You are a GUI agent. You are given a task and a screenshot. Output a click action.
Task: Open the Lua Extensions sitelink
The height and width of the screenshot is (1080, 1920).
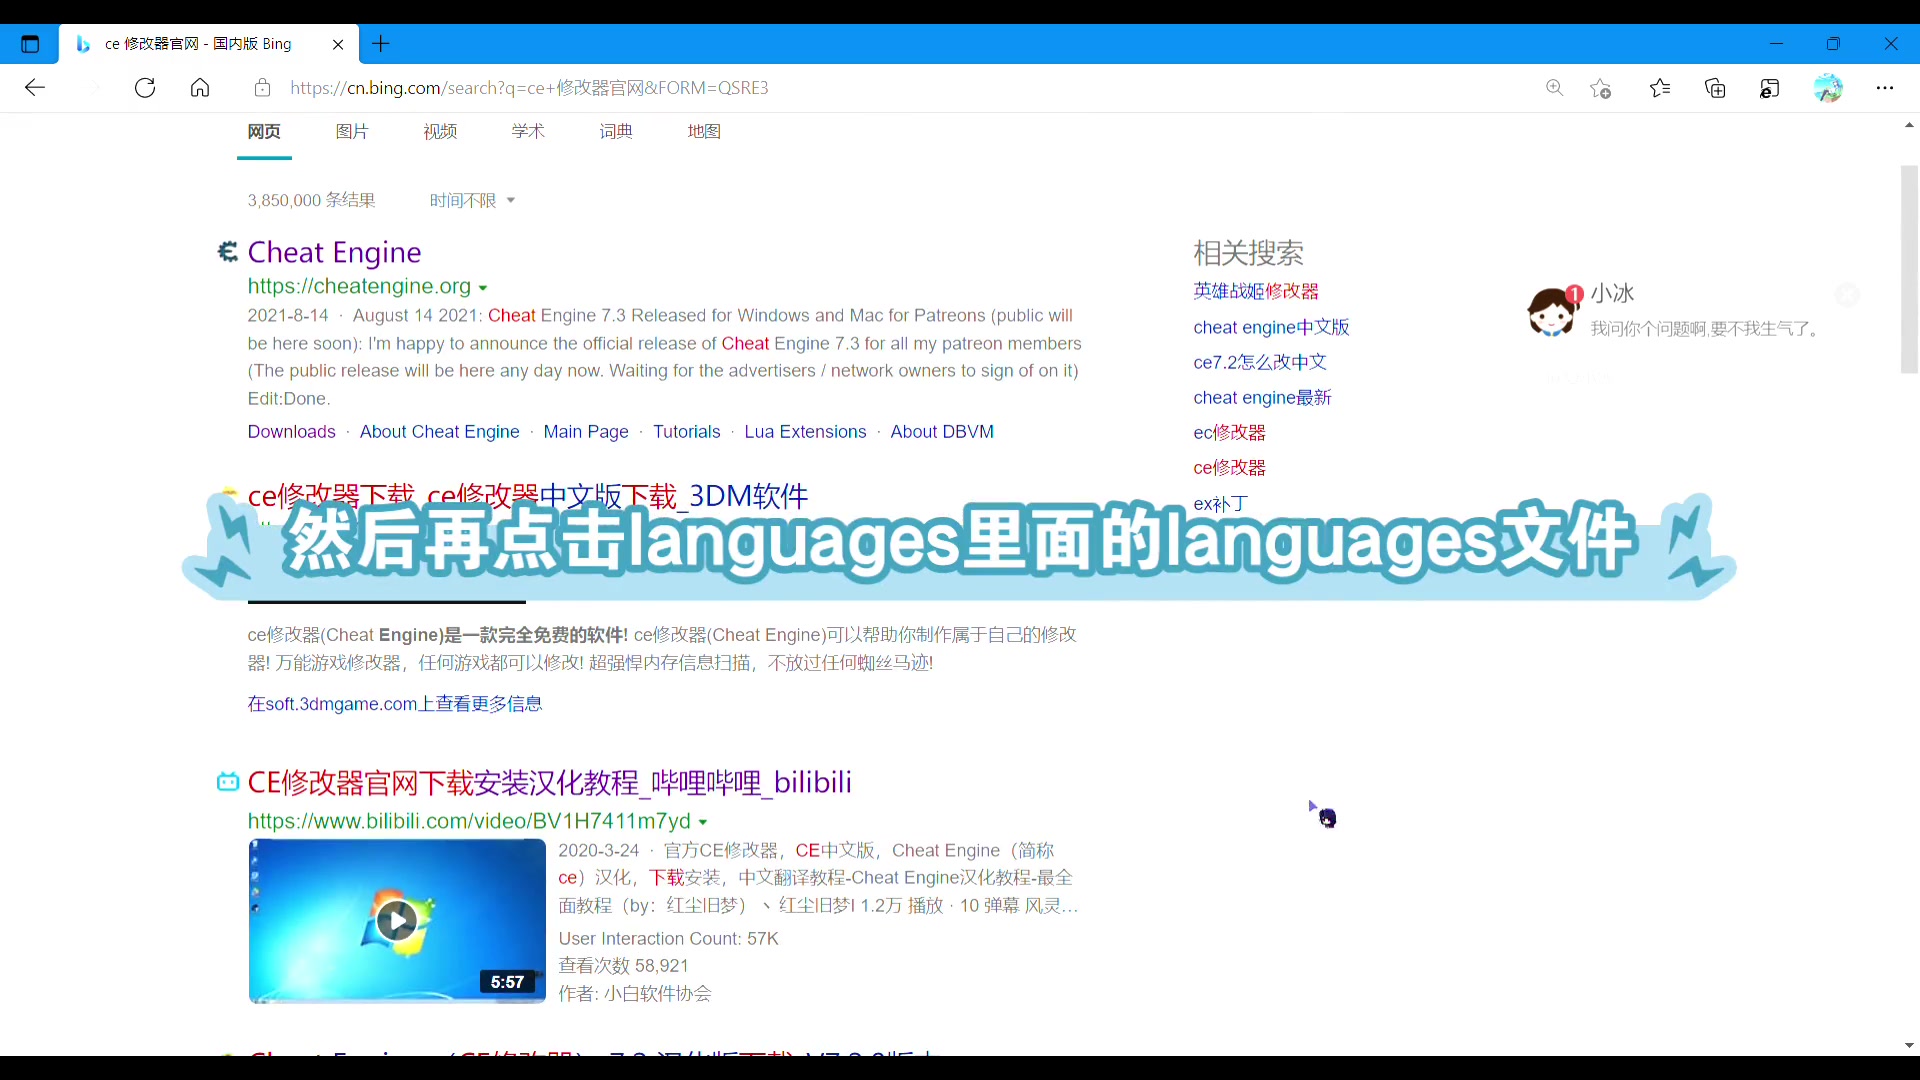point(805,432)
